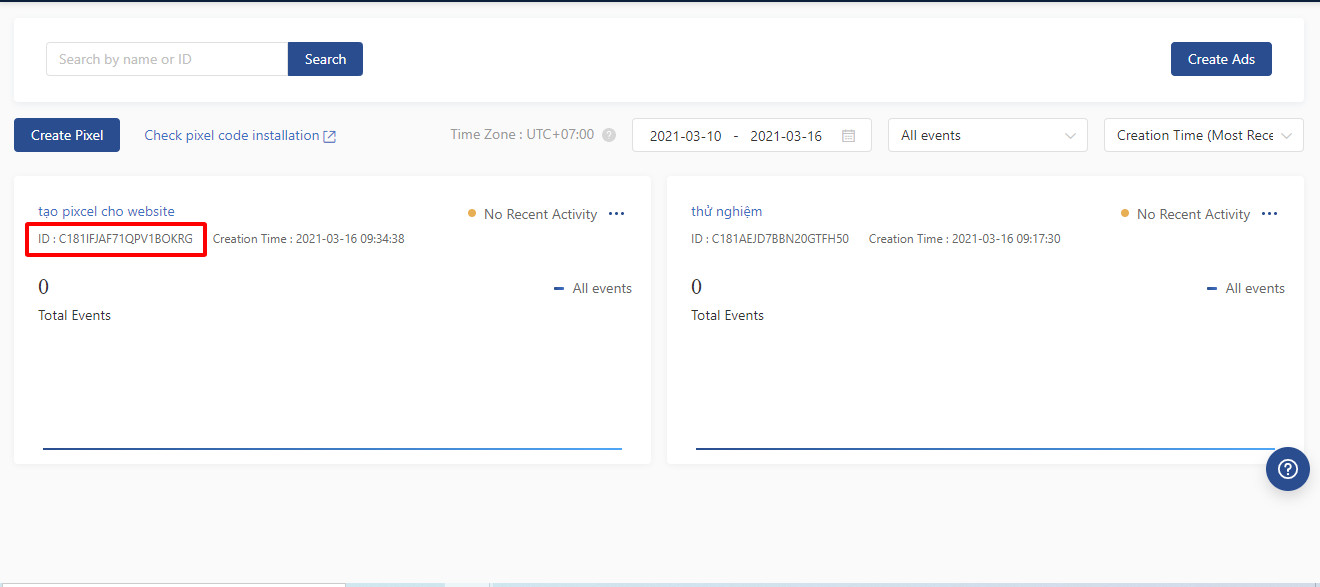Open the tạo pixcel cho website pixel
Screen dimensions: 1320x587
(x=106, y=211)
